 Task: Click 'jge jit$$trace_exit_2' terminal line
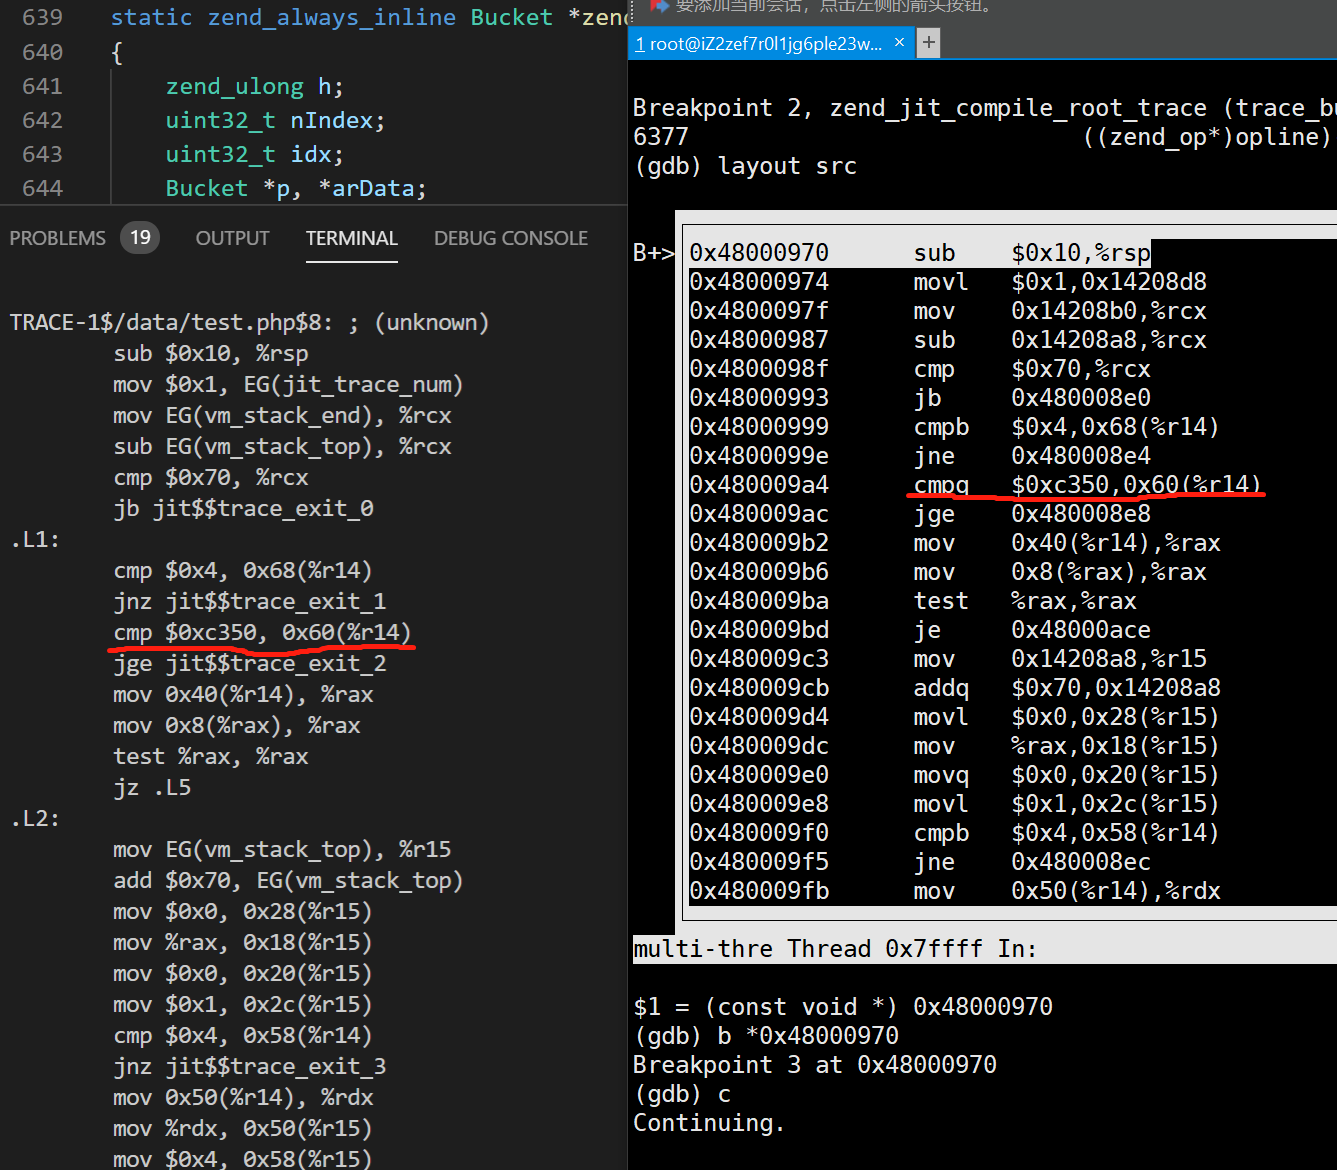[x=250, y=663]
